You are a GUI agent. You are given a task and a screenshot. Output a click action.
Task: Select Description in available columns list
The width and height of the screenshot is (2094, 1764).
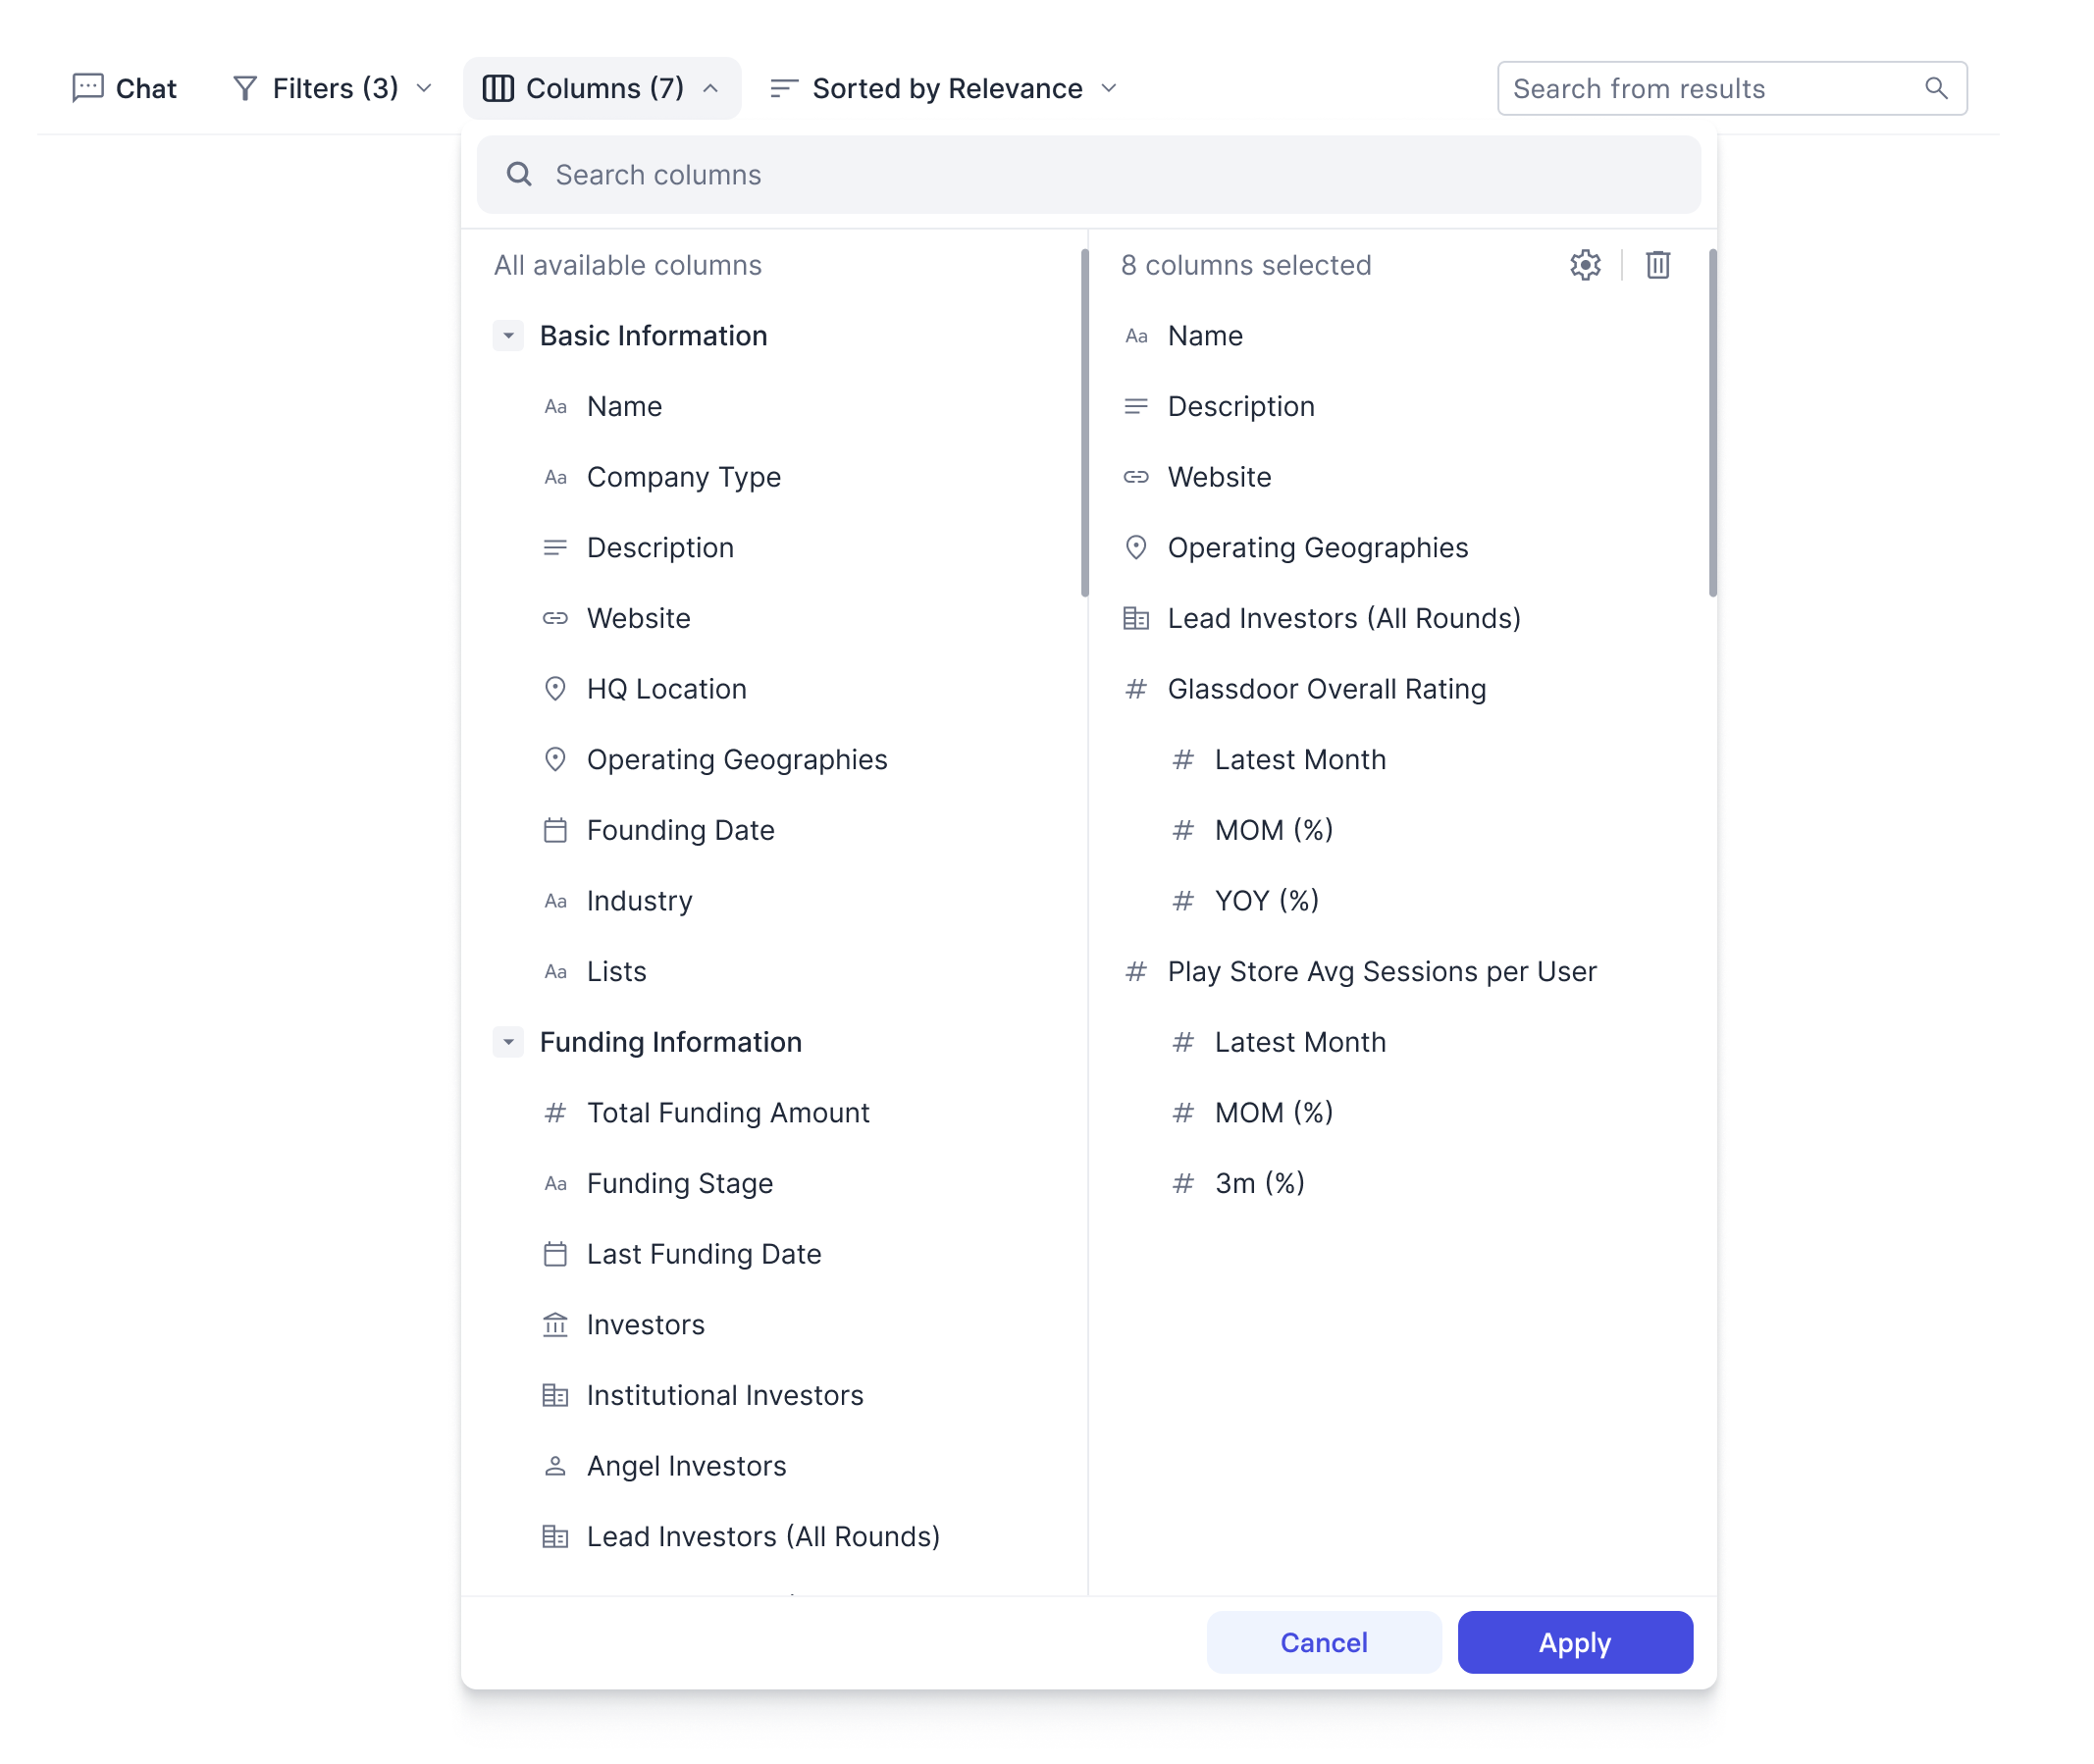pos(660,548)
